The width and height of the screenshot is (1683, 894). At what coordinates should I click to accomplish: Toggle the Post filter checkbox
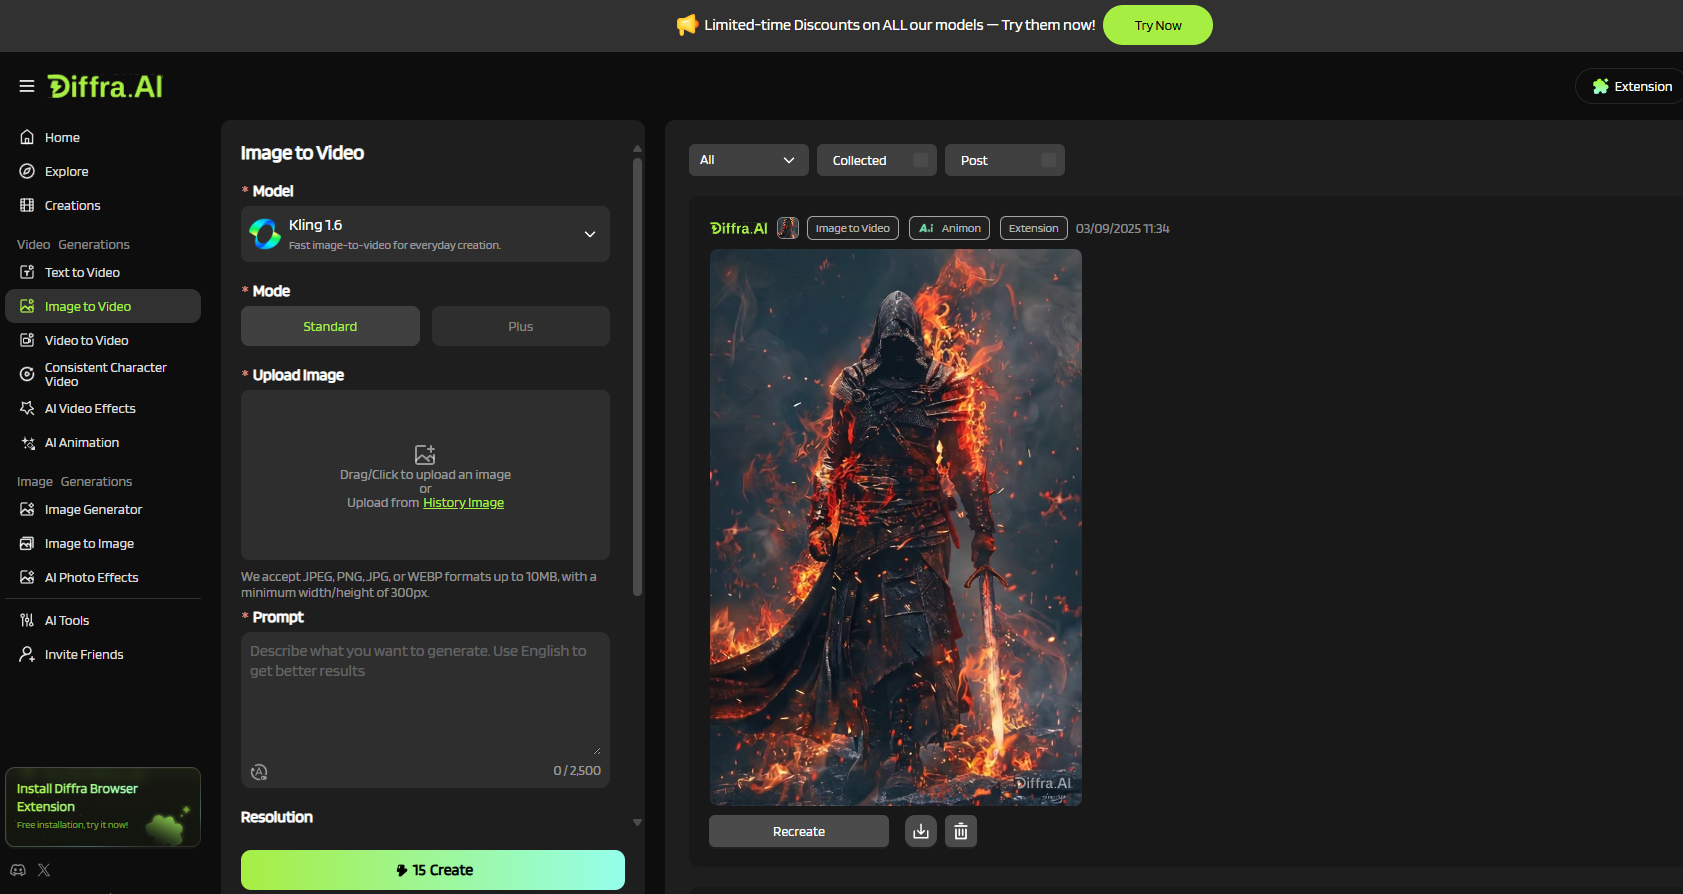[1049, 160]
